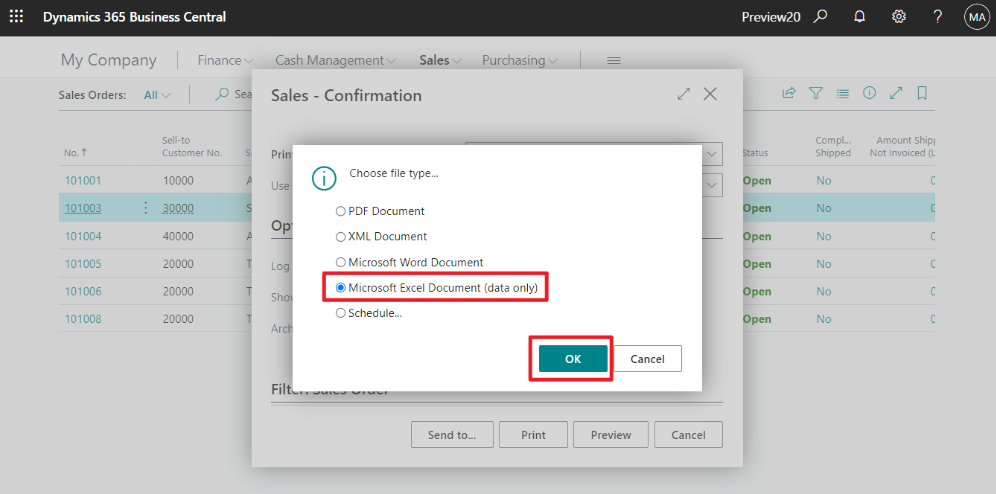
Task: Click the Send to... button
Action: click(452, 435)
